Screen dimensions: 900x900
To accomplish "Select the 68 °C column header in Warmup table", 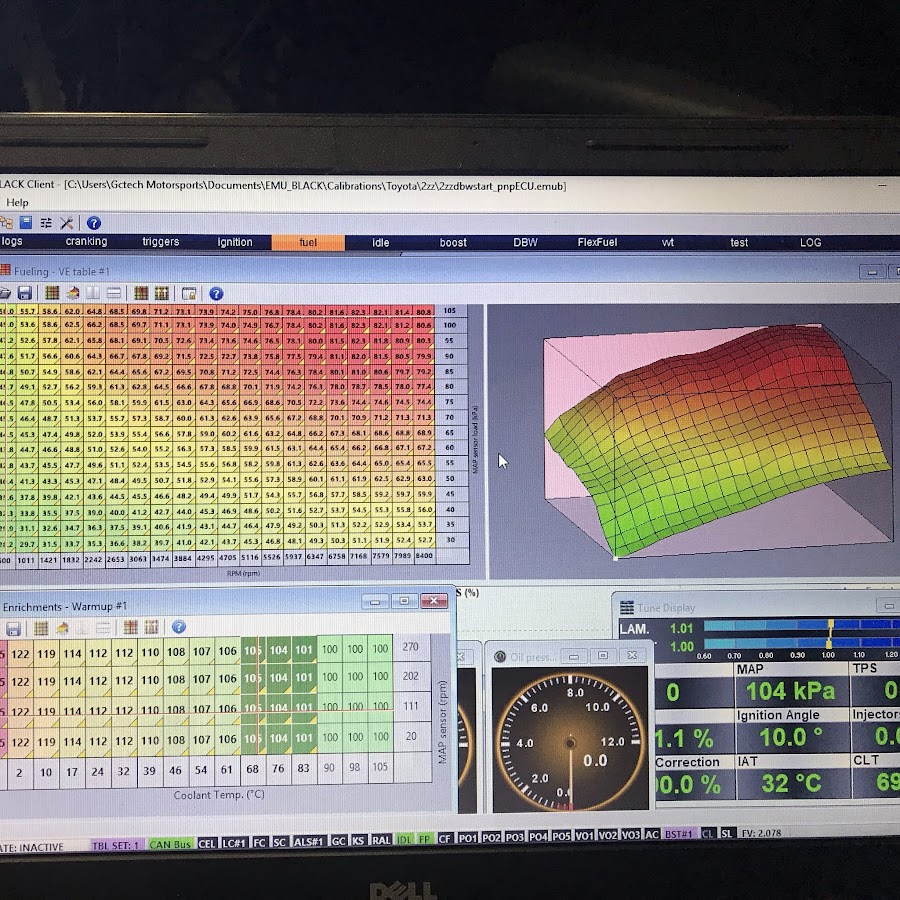I will (x=253, y=769).
